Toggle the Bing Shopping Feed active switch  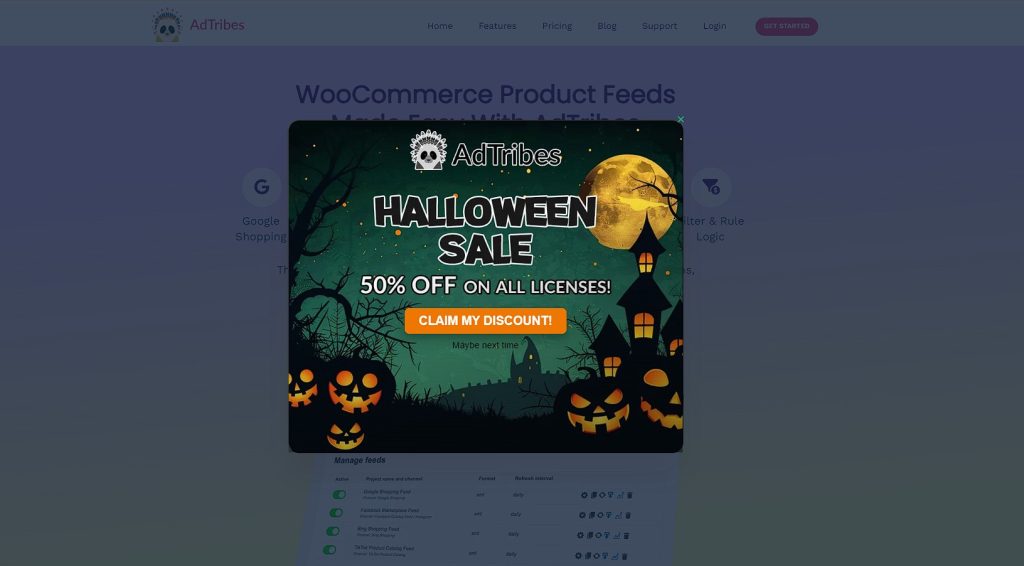point(332,531)
